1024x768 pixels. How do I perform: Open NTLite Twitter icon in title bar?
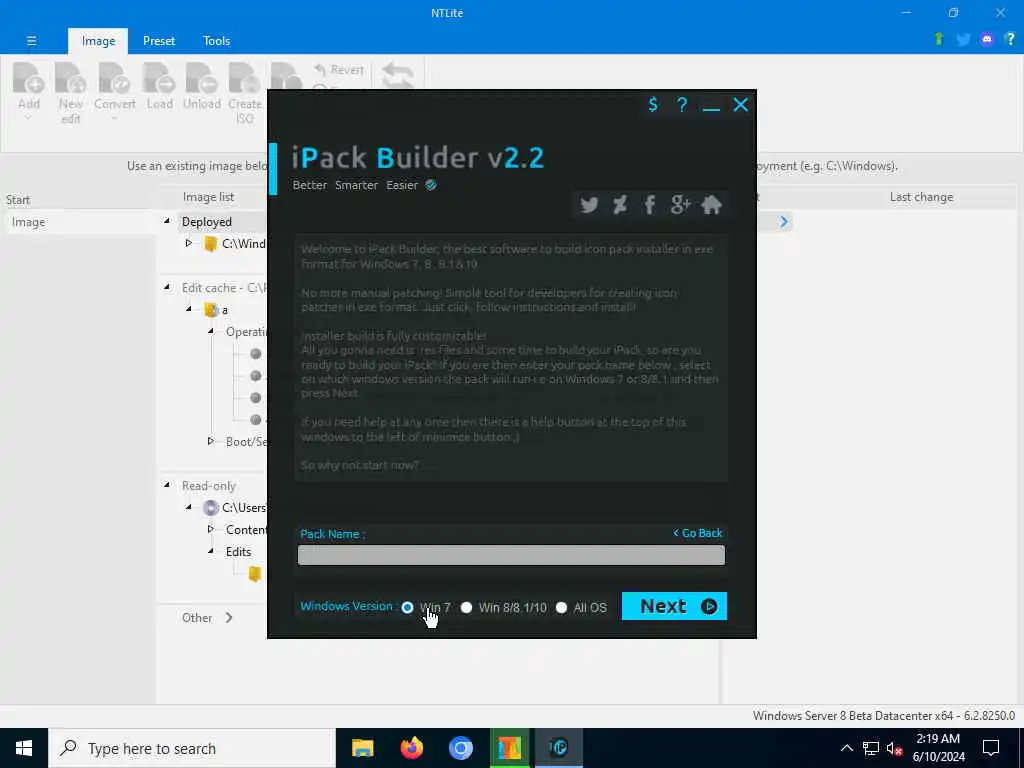point(963,39)
